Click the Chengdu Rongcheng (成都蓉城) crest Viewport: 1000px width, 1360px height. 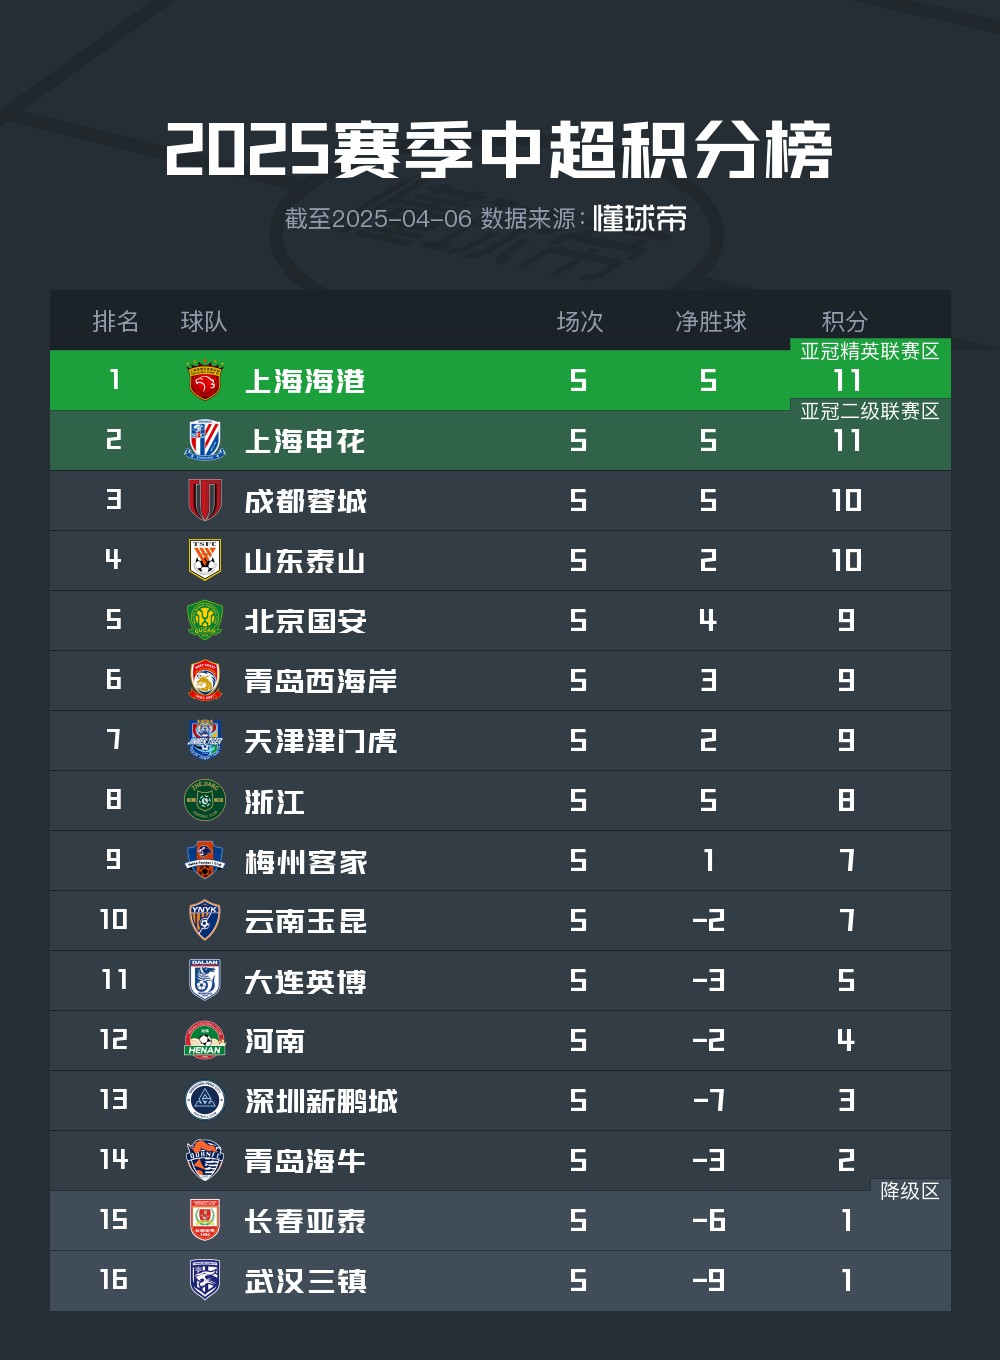pyautogui.click(x=205, y=500)
